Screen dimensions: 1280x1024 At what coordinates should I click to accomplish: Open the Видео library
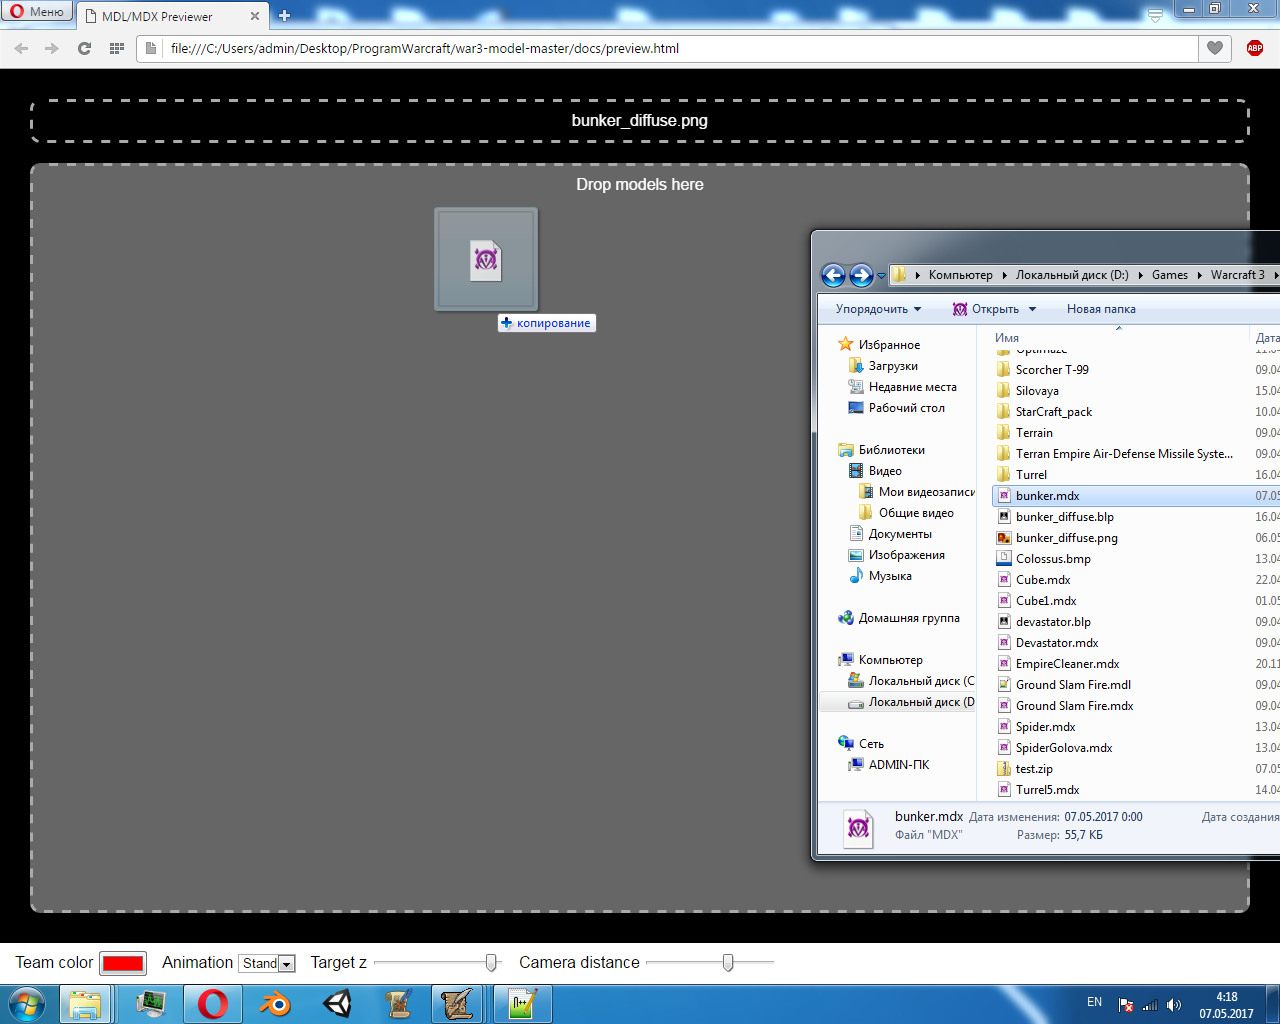point(885,471)
